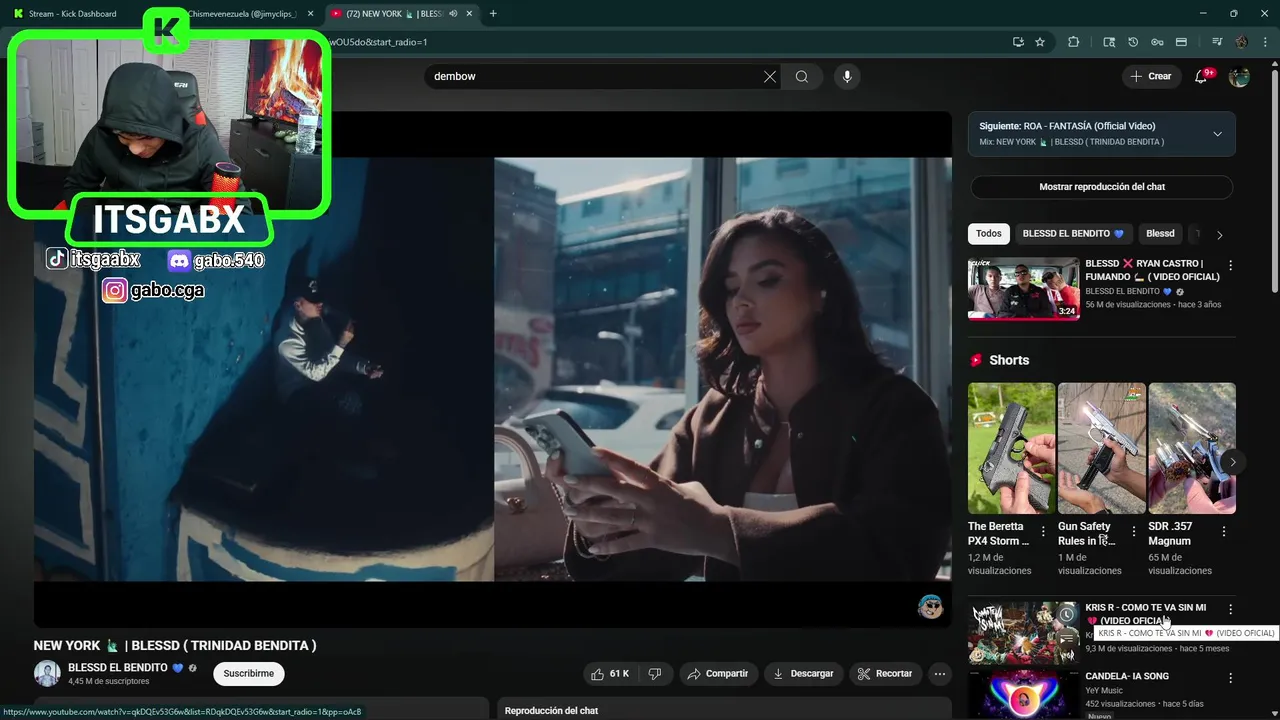Open the Chrome extensions puzzle icon
The width and height of the screenshot is (1280, 720).
pos(1073,42)
